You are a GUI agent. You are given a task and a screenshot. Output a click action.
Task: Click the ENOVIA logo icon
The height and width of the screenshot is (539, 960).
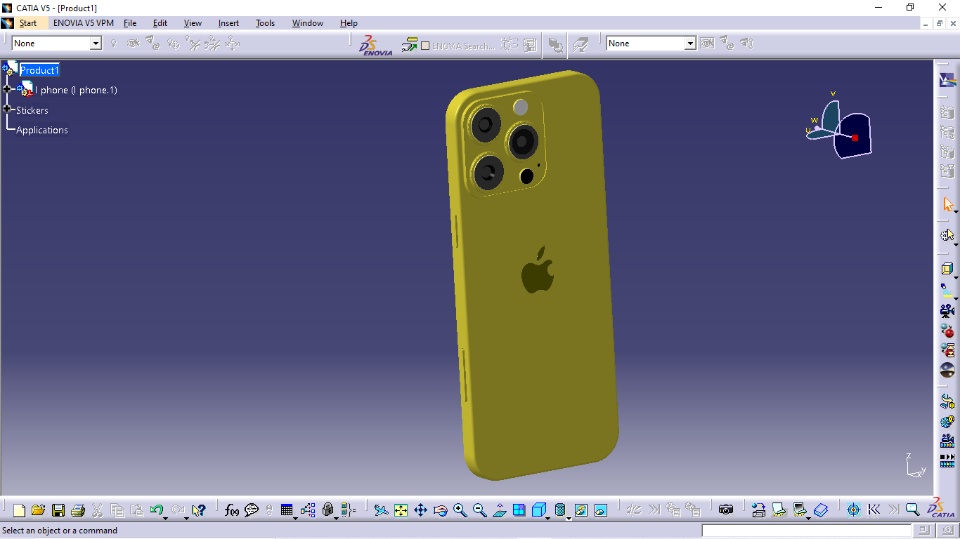pos(375,45)
